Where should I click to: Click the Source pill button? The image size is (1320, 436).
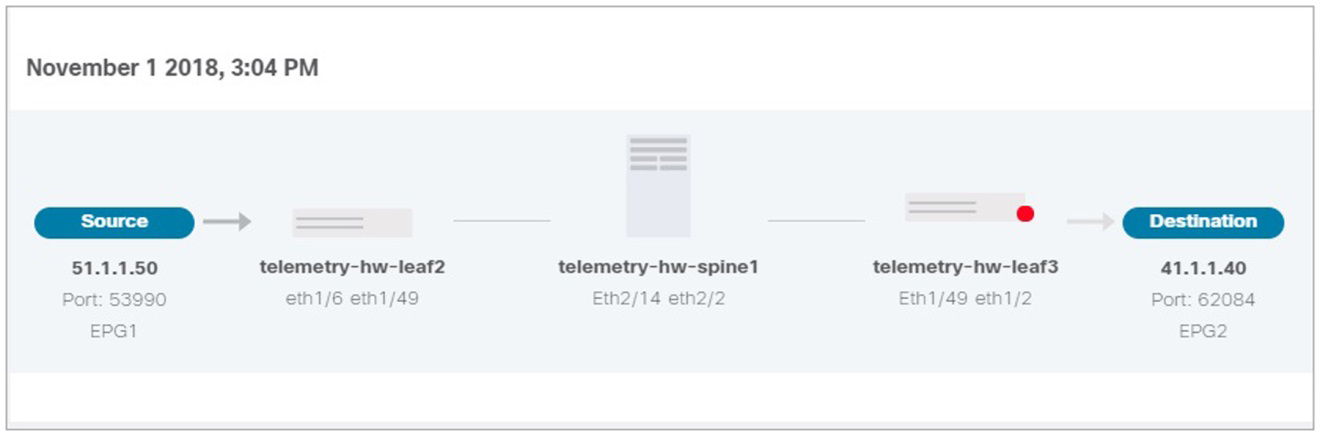pyautogui.click(x=114, y=222)
